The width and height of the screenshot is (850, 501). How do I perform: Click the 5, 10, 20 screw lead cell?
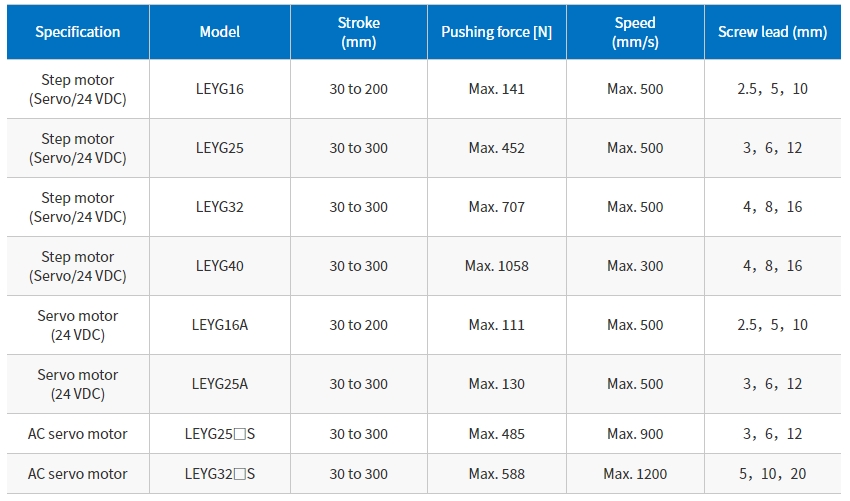pyautogui.click(x=772, y=474)
